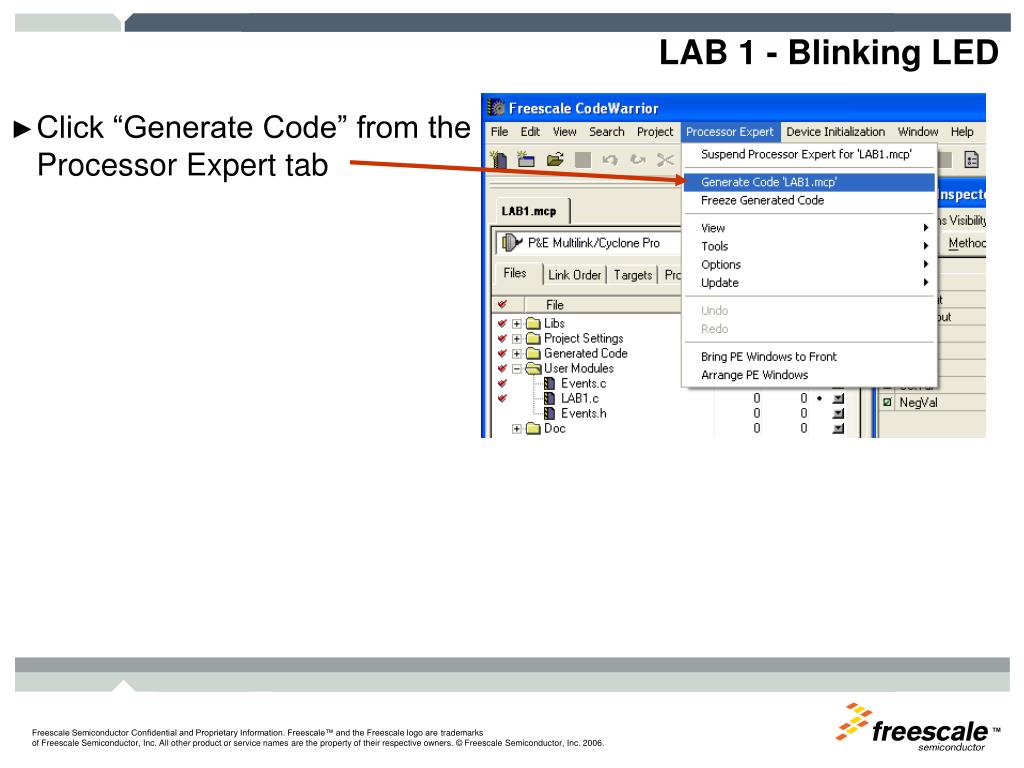This screenshot has width=1024, height=768.
Task: Click the Undo arrow toolbar icon
Action: [x=610, y=160]
